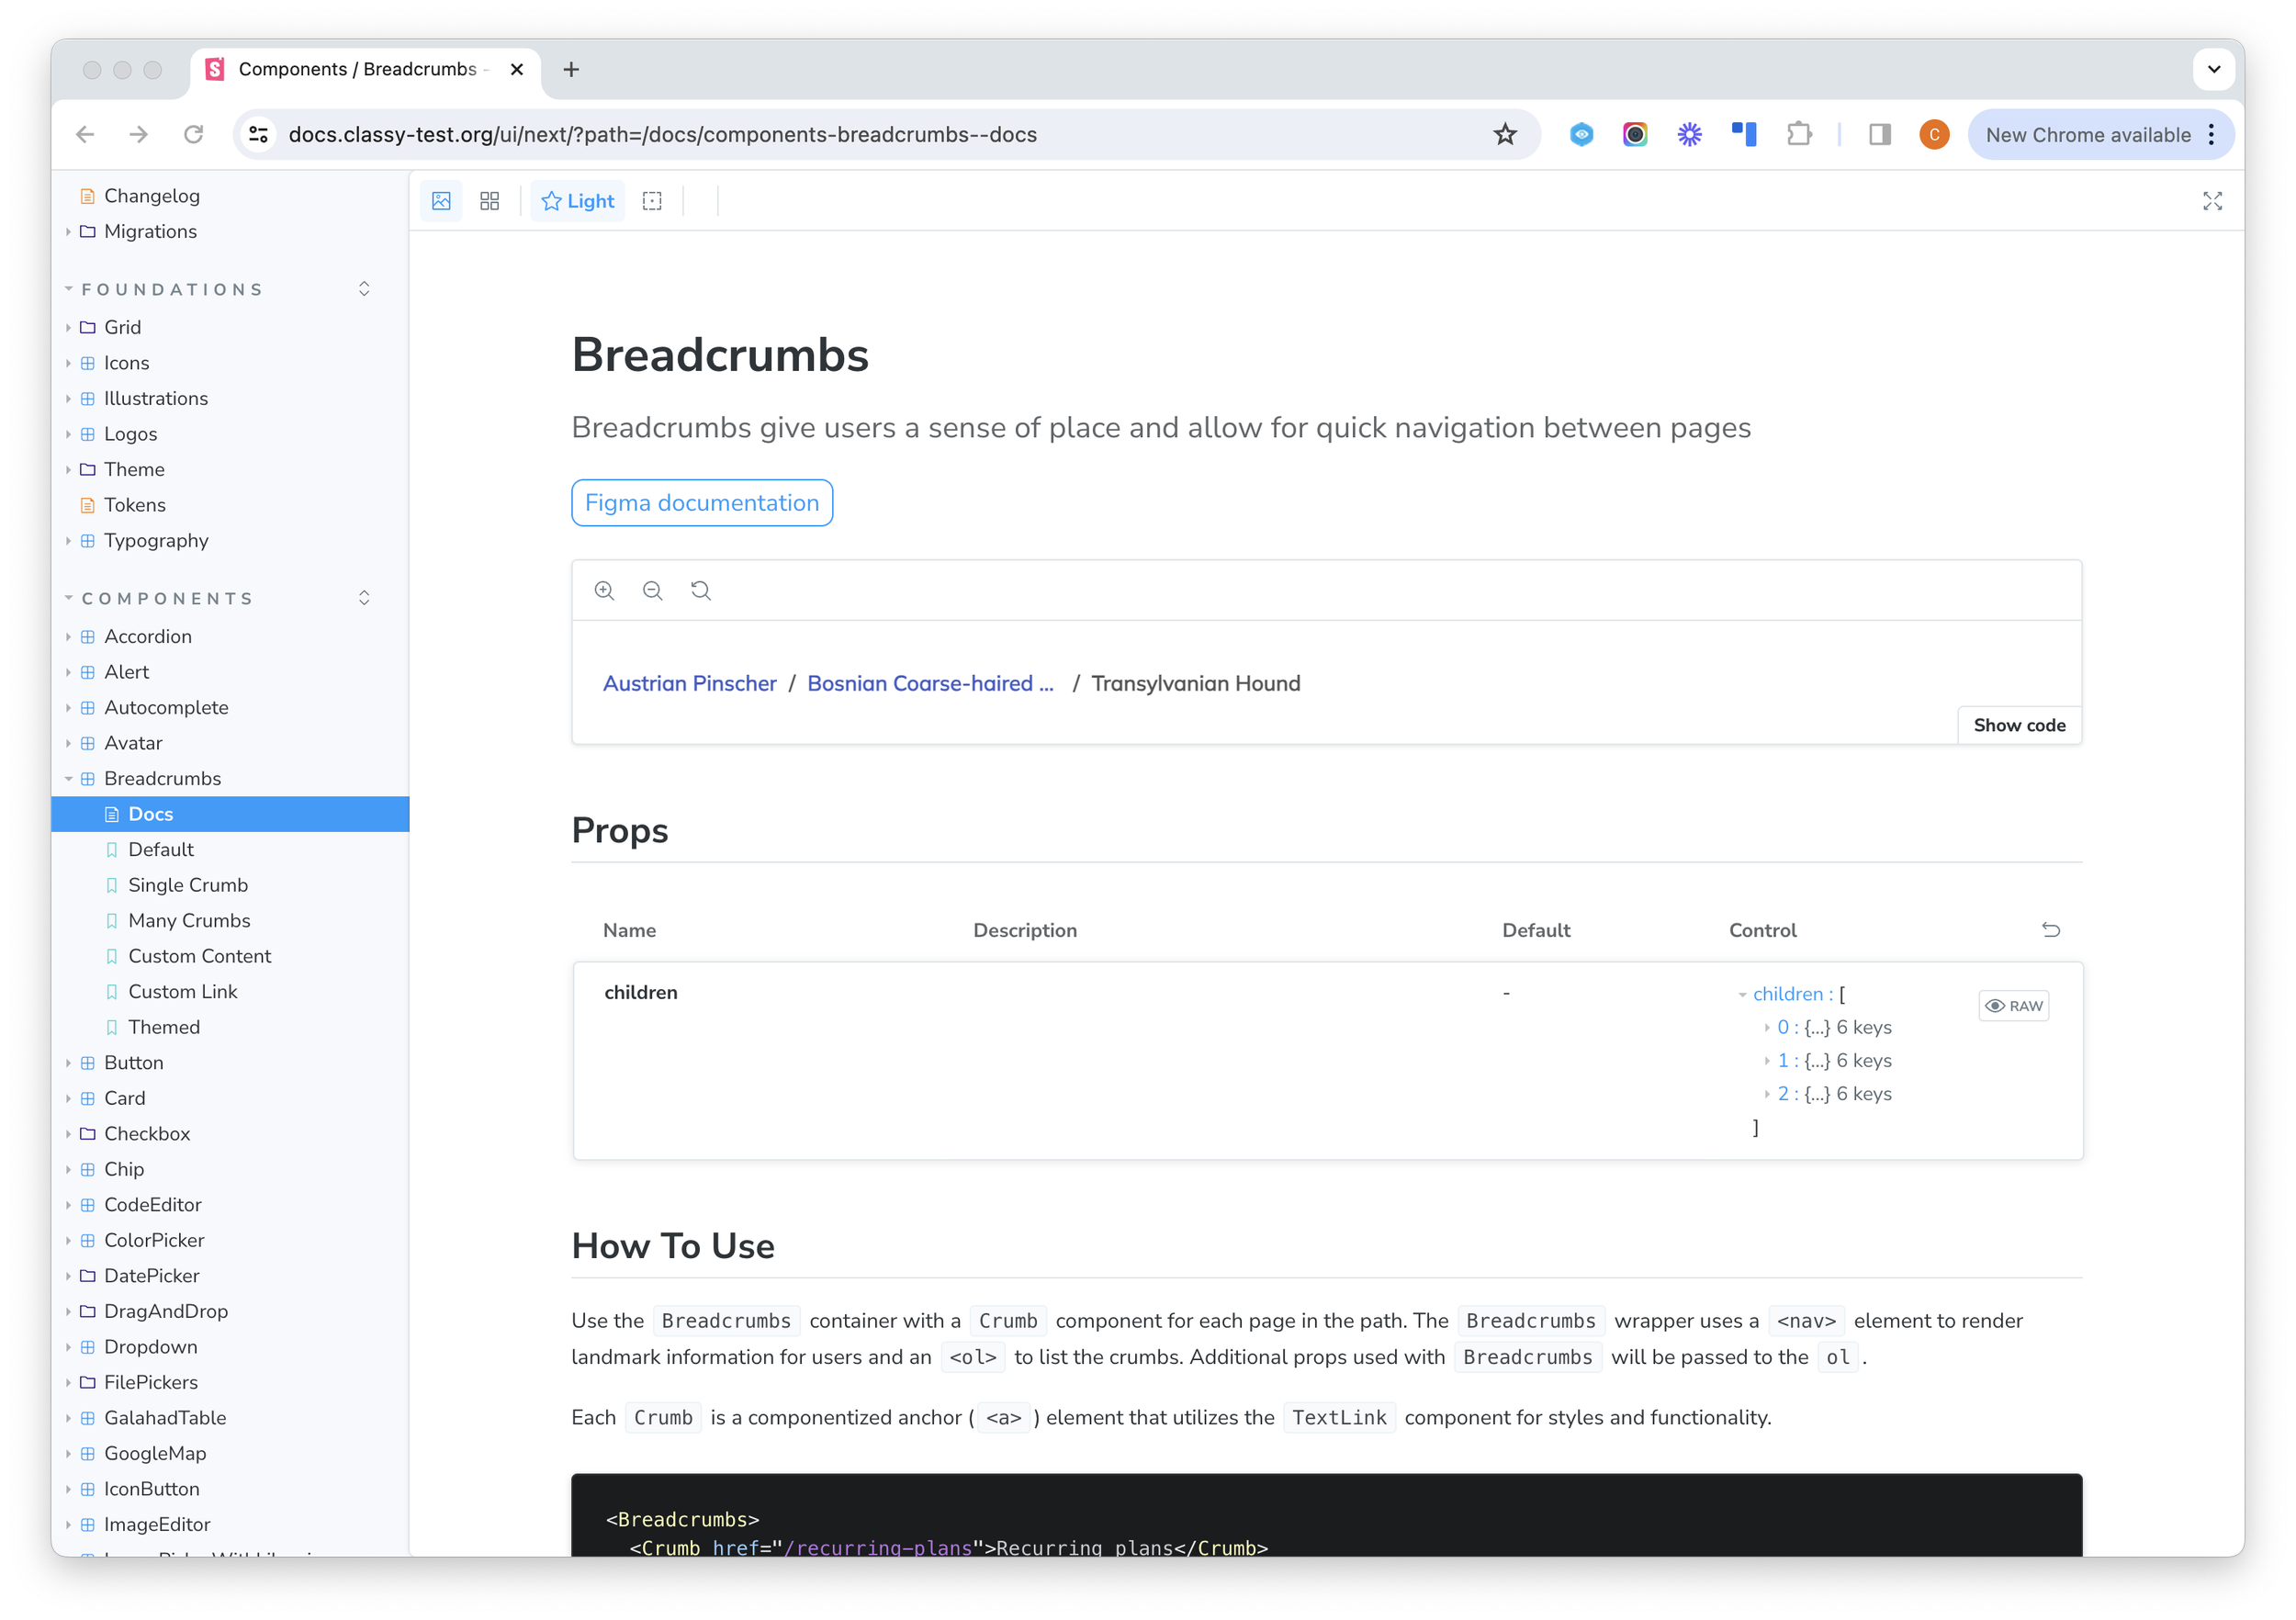This screenshot has height=1620, width=2296.
Task: Switch toolbar to grid view icon
Action: pos(490,201)
